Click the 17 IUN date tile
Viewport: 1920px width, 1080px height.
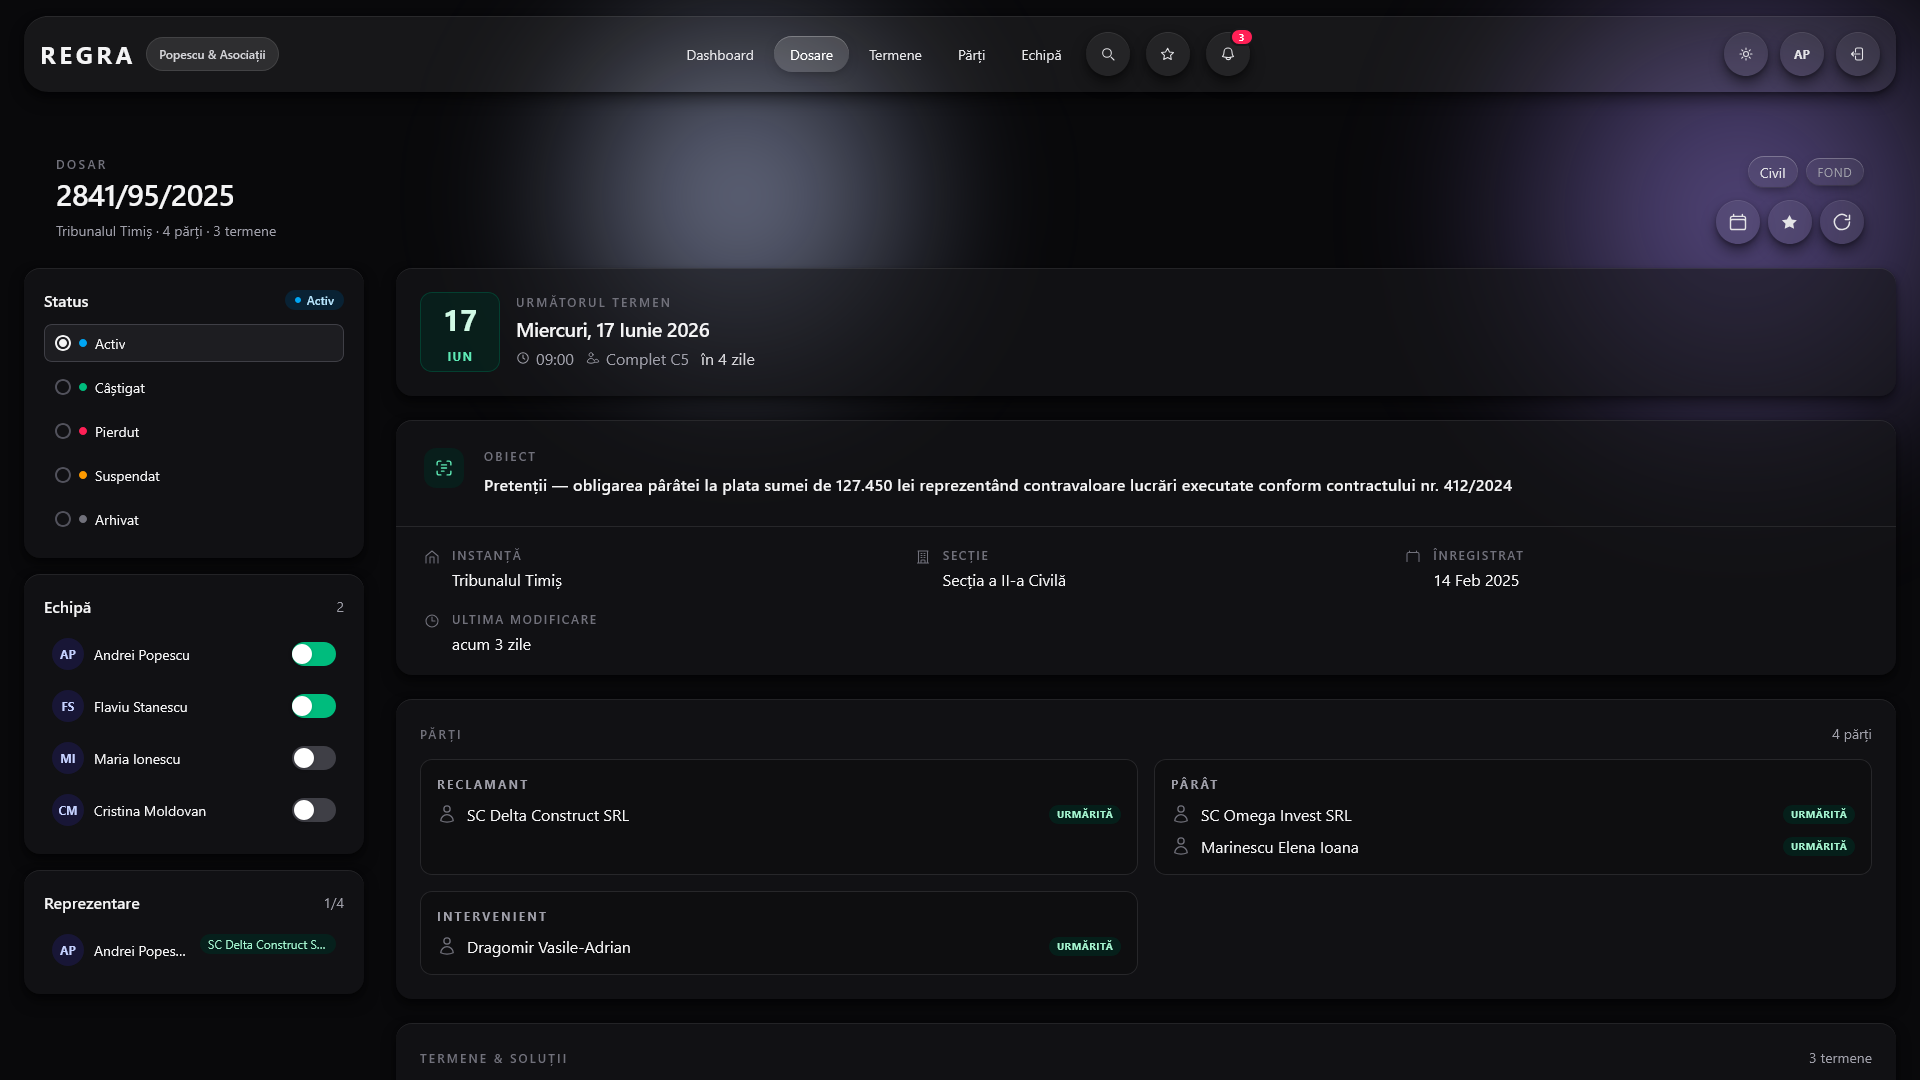tap(460, 332)
